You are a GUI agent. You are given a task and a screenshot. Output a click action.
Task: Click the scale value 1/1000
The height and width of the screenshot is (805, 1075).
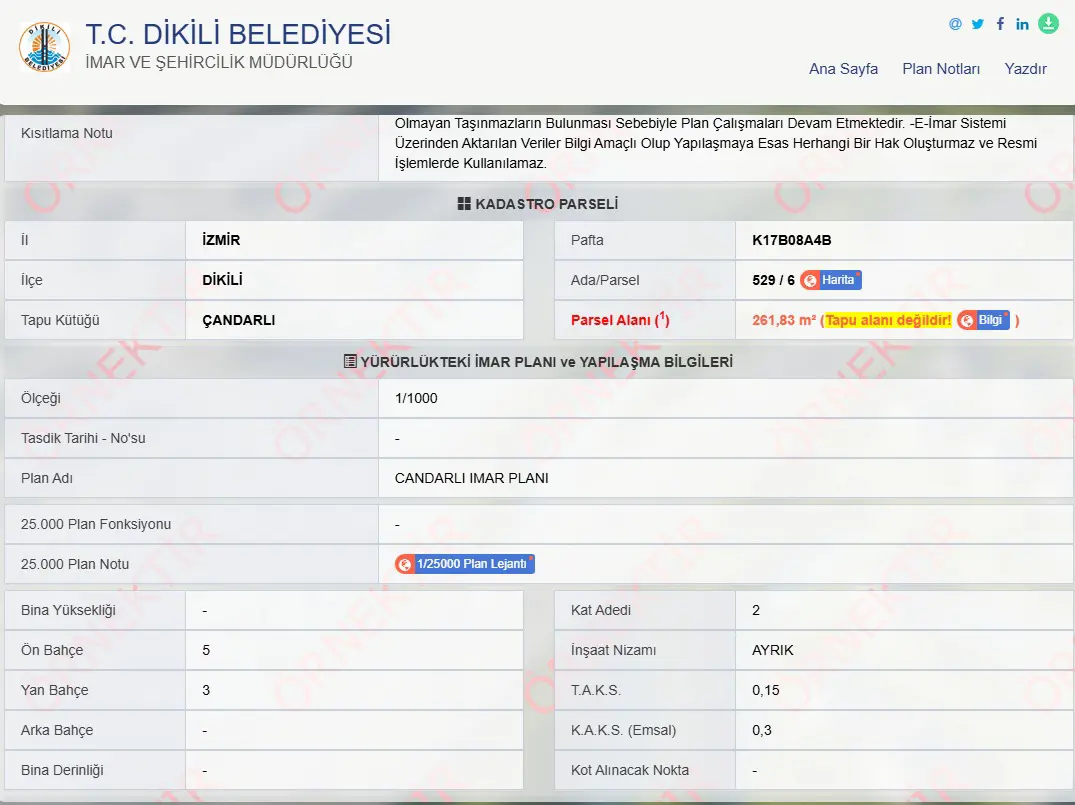pos(416,398)
